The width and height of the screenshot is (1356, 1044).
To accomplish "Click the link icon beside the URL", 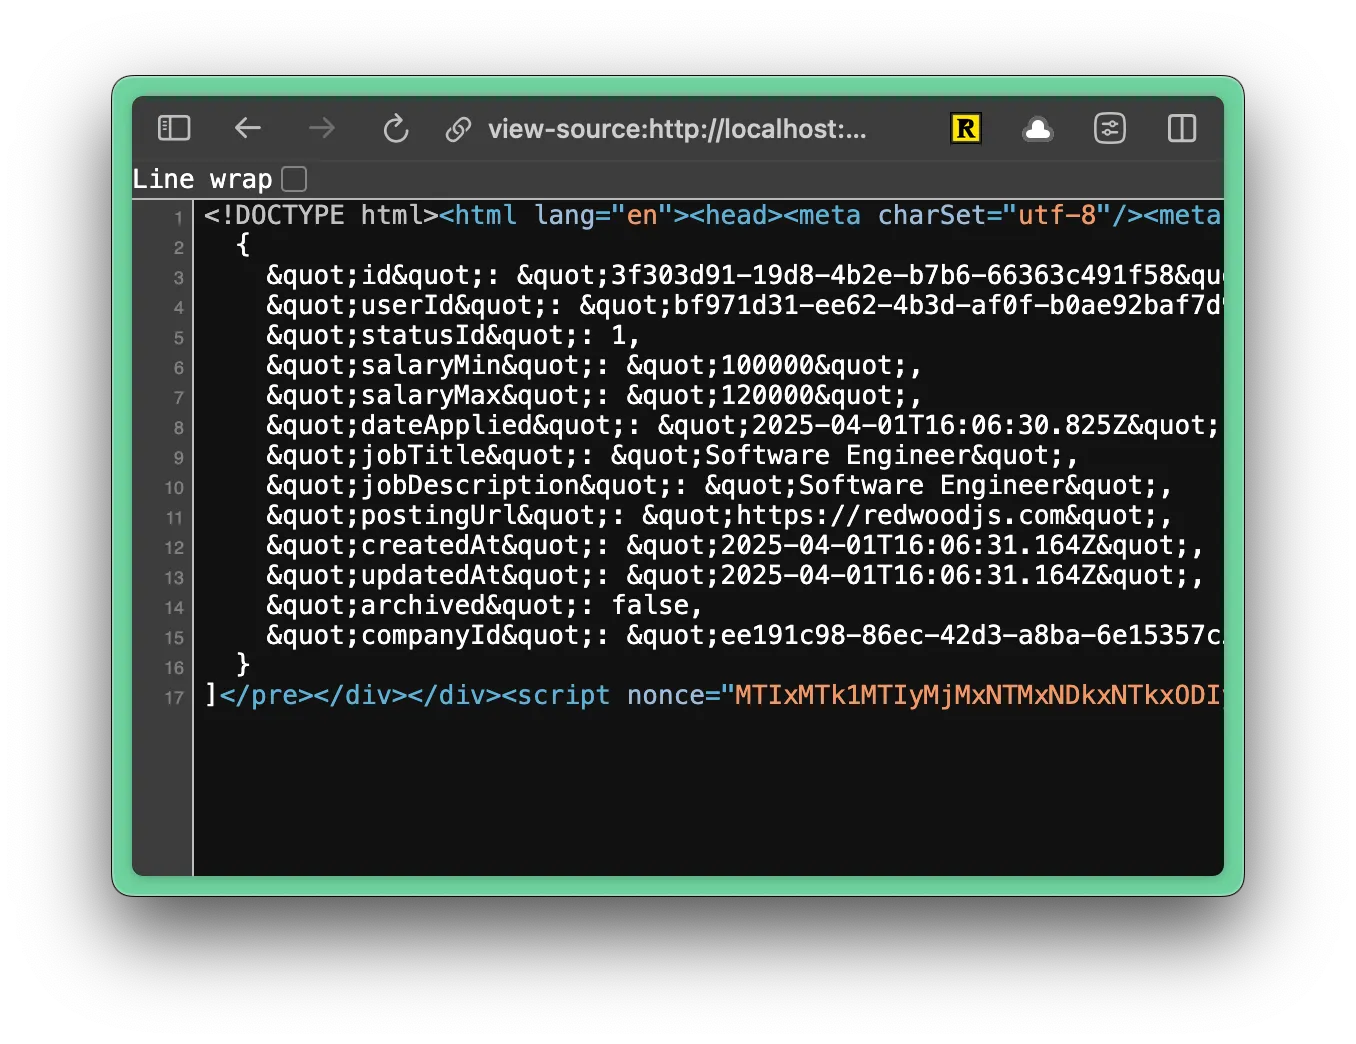I will [x=458, y=129].
